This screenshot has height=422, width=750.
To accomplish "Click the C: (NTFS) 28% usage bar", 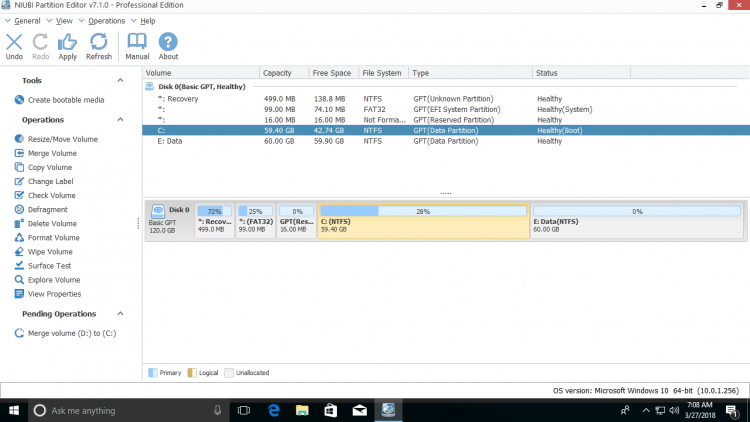I will pos(423,211).
